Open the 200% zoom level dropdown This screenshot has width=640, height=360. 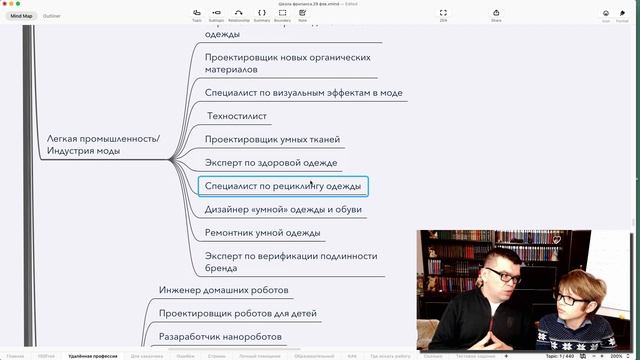(x=620, y=356)
